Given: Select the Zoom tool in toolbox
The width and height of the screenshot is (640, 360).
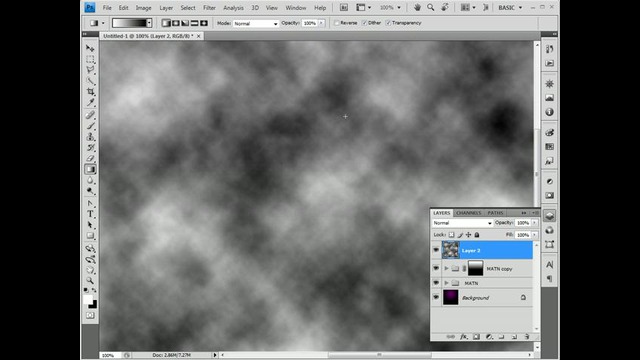Looking at the screenshot, I should [x=90, y=281].
